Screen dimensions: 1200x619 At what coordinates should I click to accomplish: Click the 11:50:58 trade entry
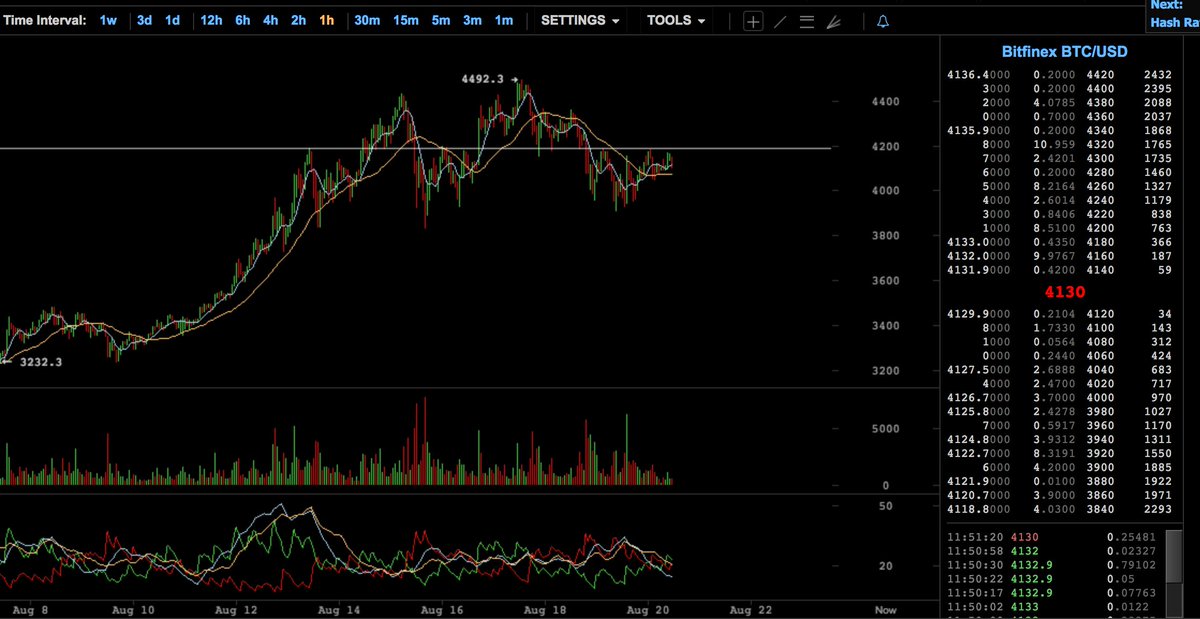(x=1053, y=551)
